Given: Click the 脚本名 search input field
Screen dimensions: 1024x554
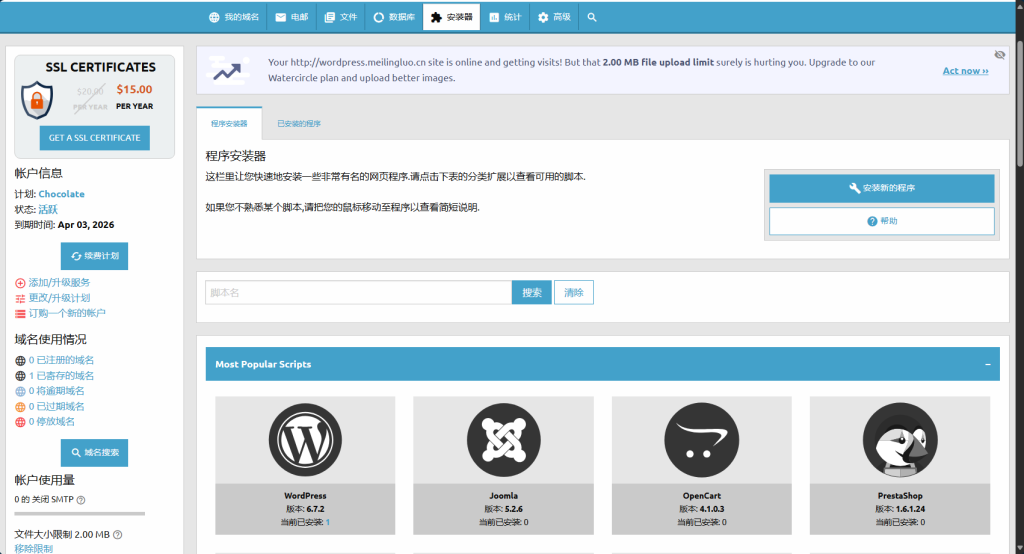Looking at the screenshot, I should 358,292.
